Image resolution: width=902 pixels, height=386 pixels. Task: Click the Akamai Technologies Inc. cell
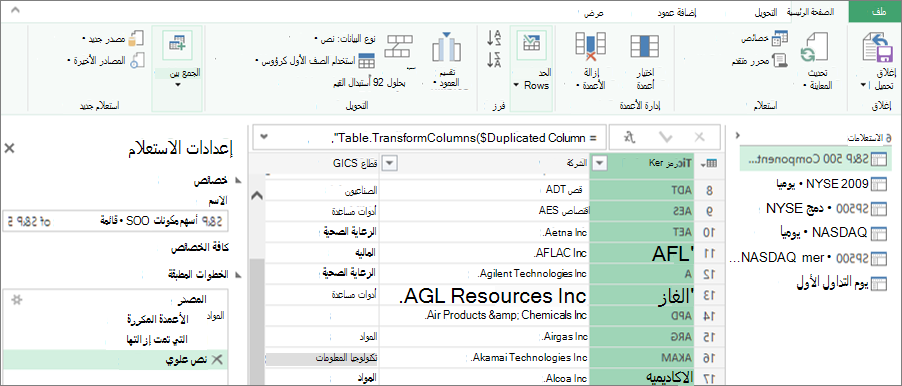click(483, 358)
